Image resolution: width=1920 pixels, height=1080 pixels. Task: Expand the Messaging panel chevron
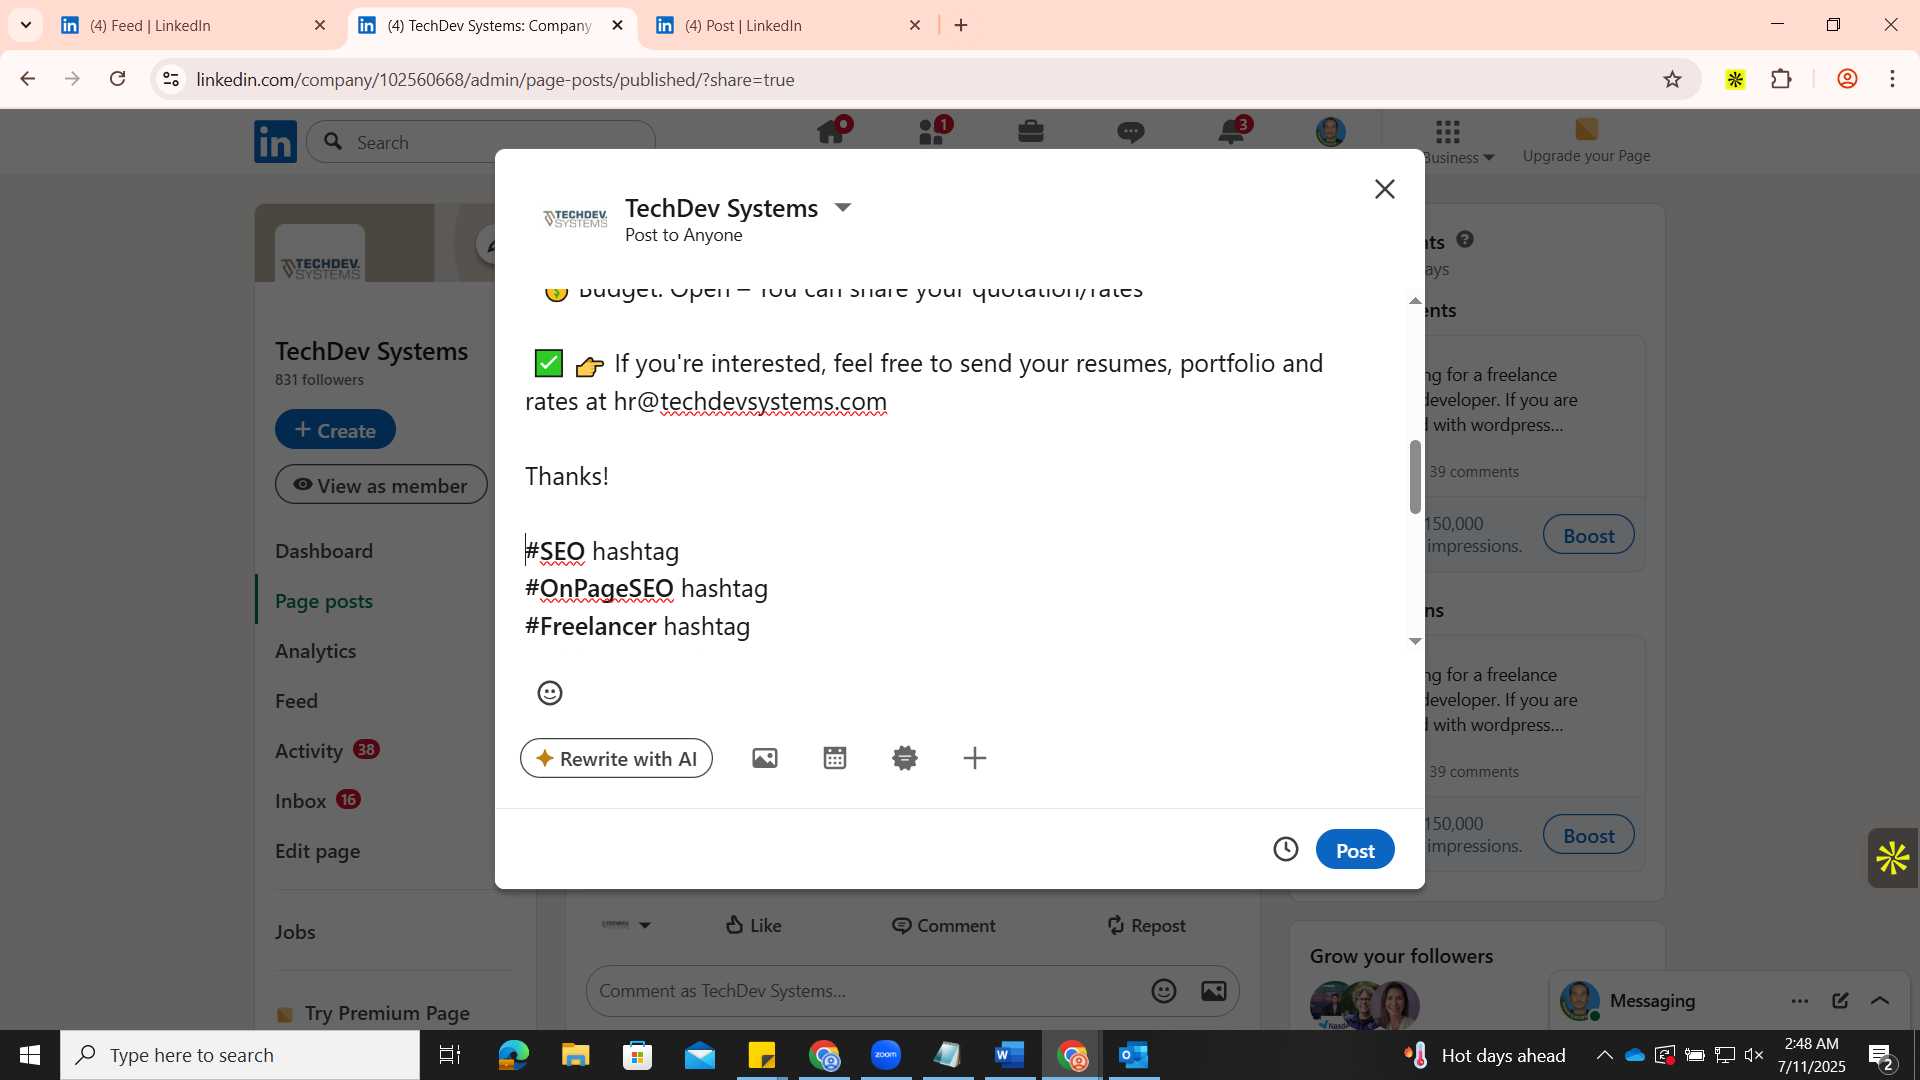pyautogui.click(x=1880, y=1000)
